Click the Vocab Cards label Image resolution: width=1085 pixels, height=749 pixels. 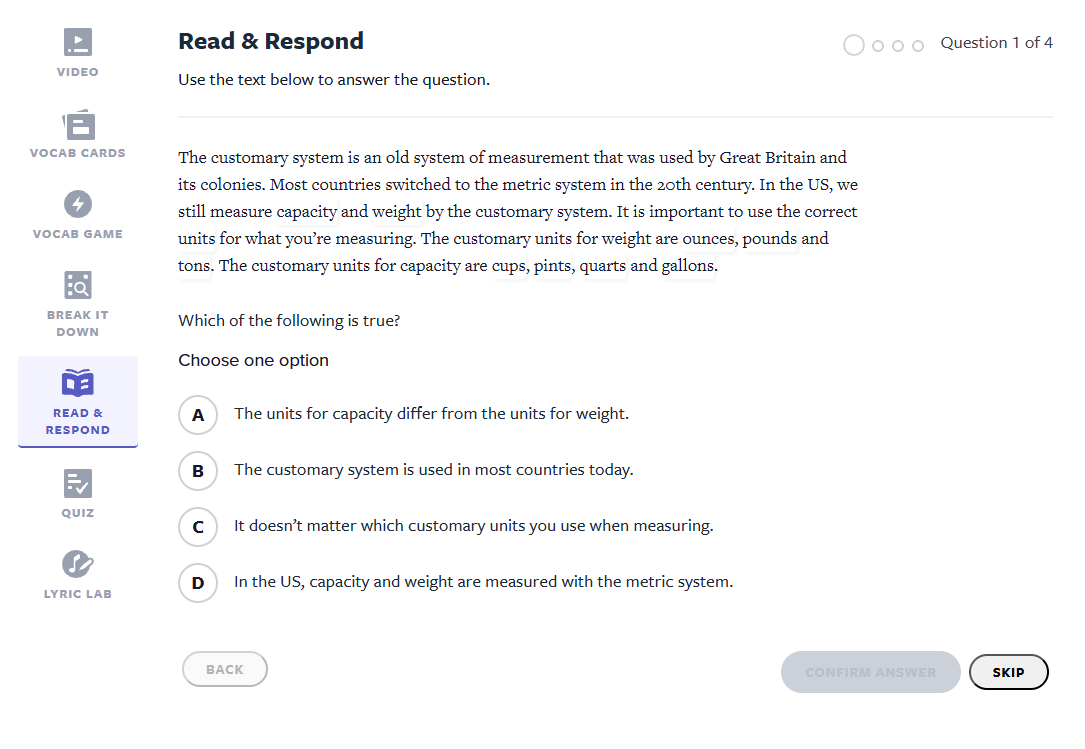[x=78, y=153]
